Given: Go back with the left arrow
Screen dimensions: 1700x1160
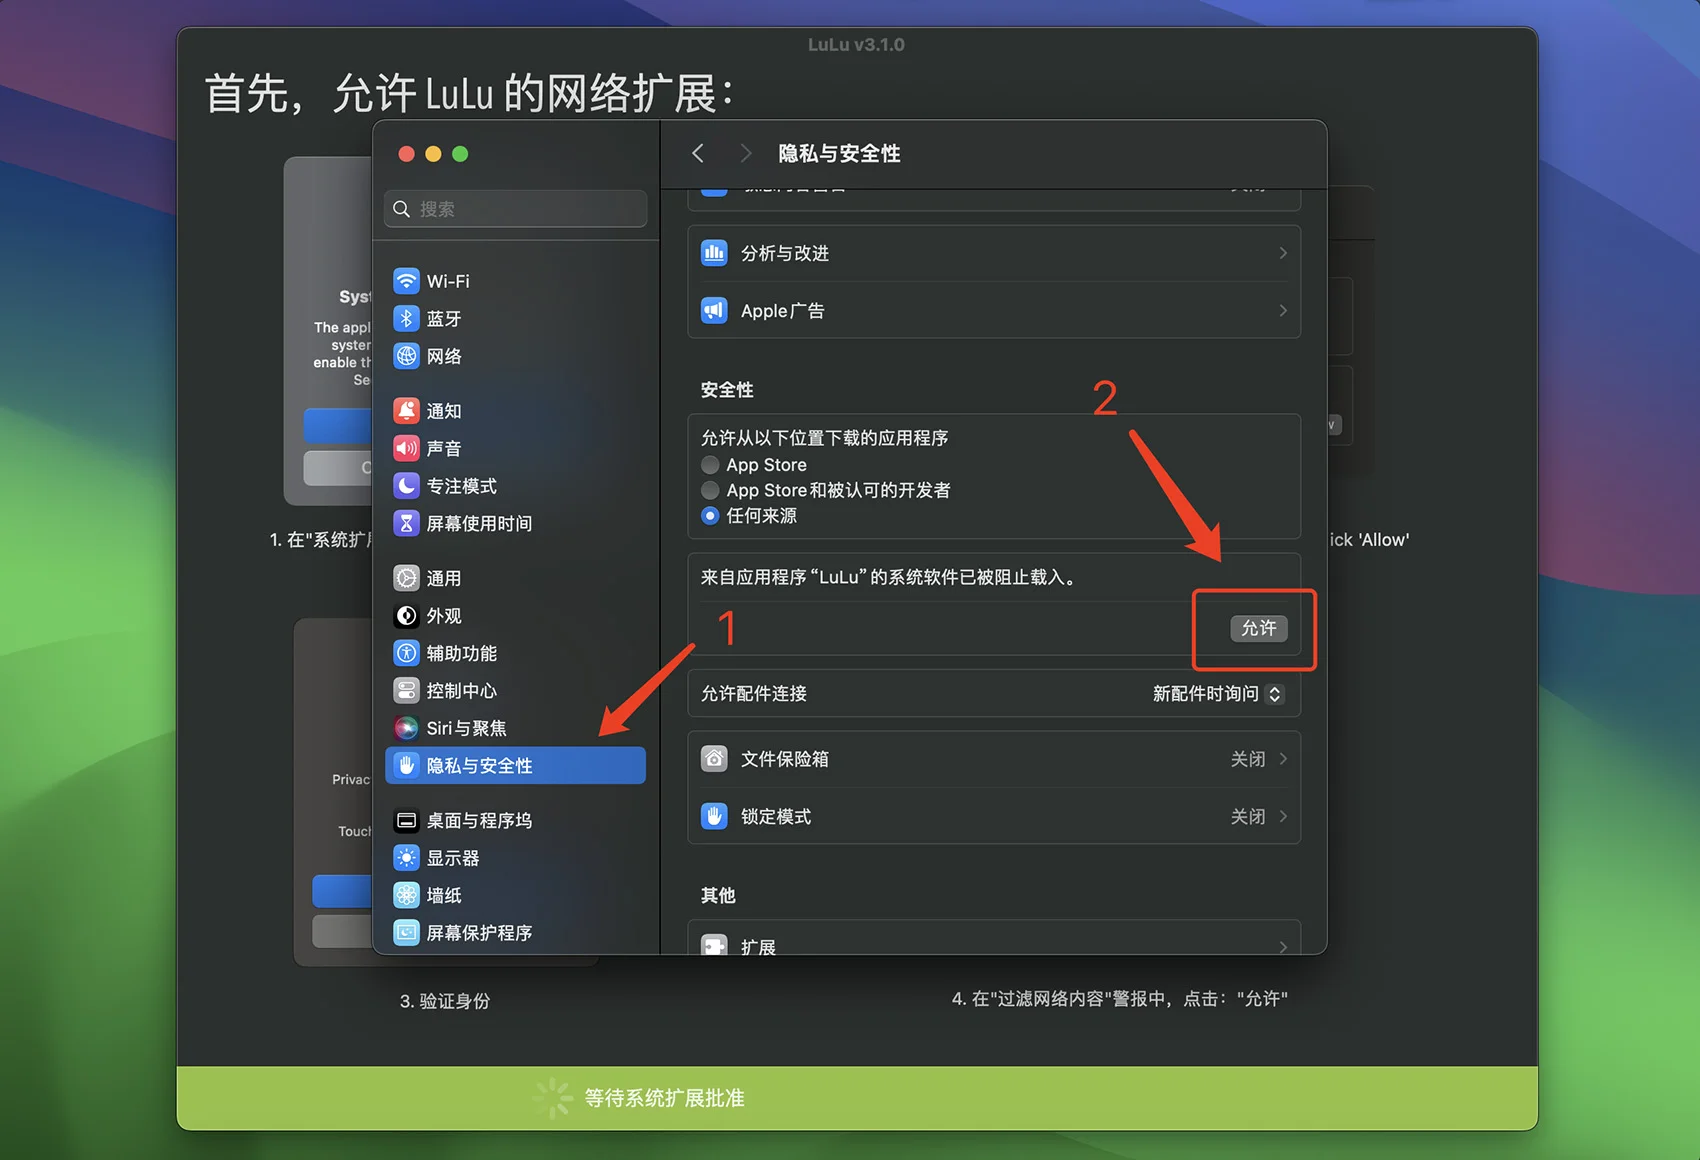Looking at the screenshot, I should click(698, 153).
